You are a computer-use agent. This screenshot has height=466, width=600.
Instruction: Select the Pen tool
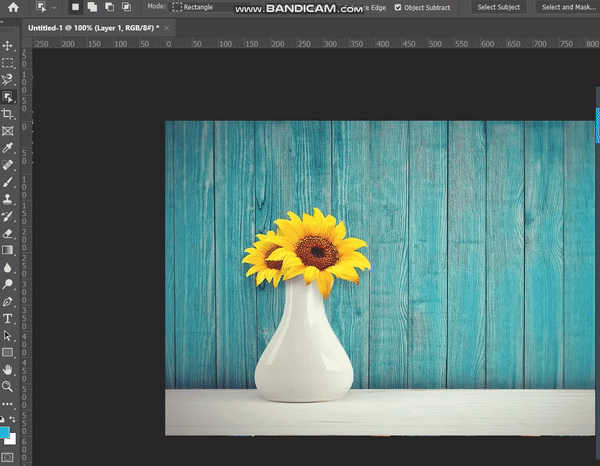tap(7, 301)
